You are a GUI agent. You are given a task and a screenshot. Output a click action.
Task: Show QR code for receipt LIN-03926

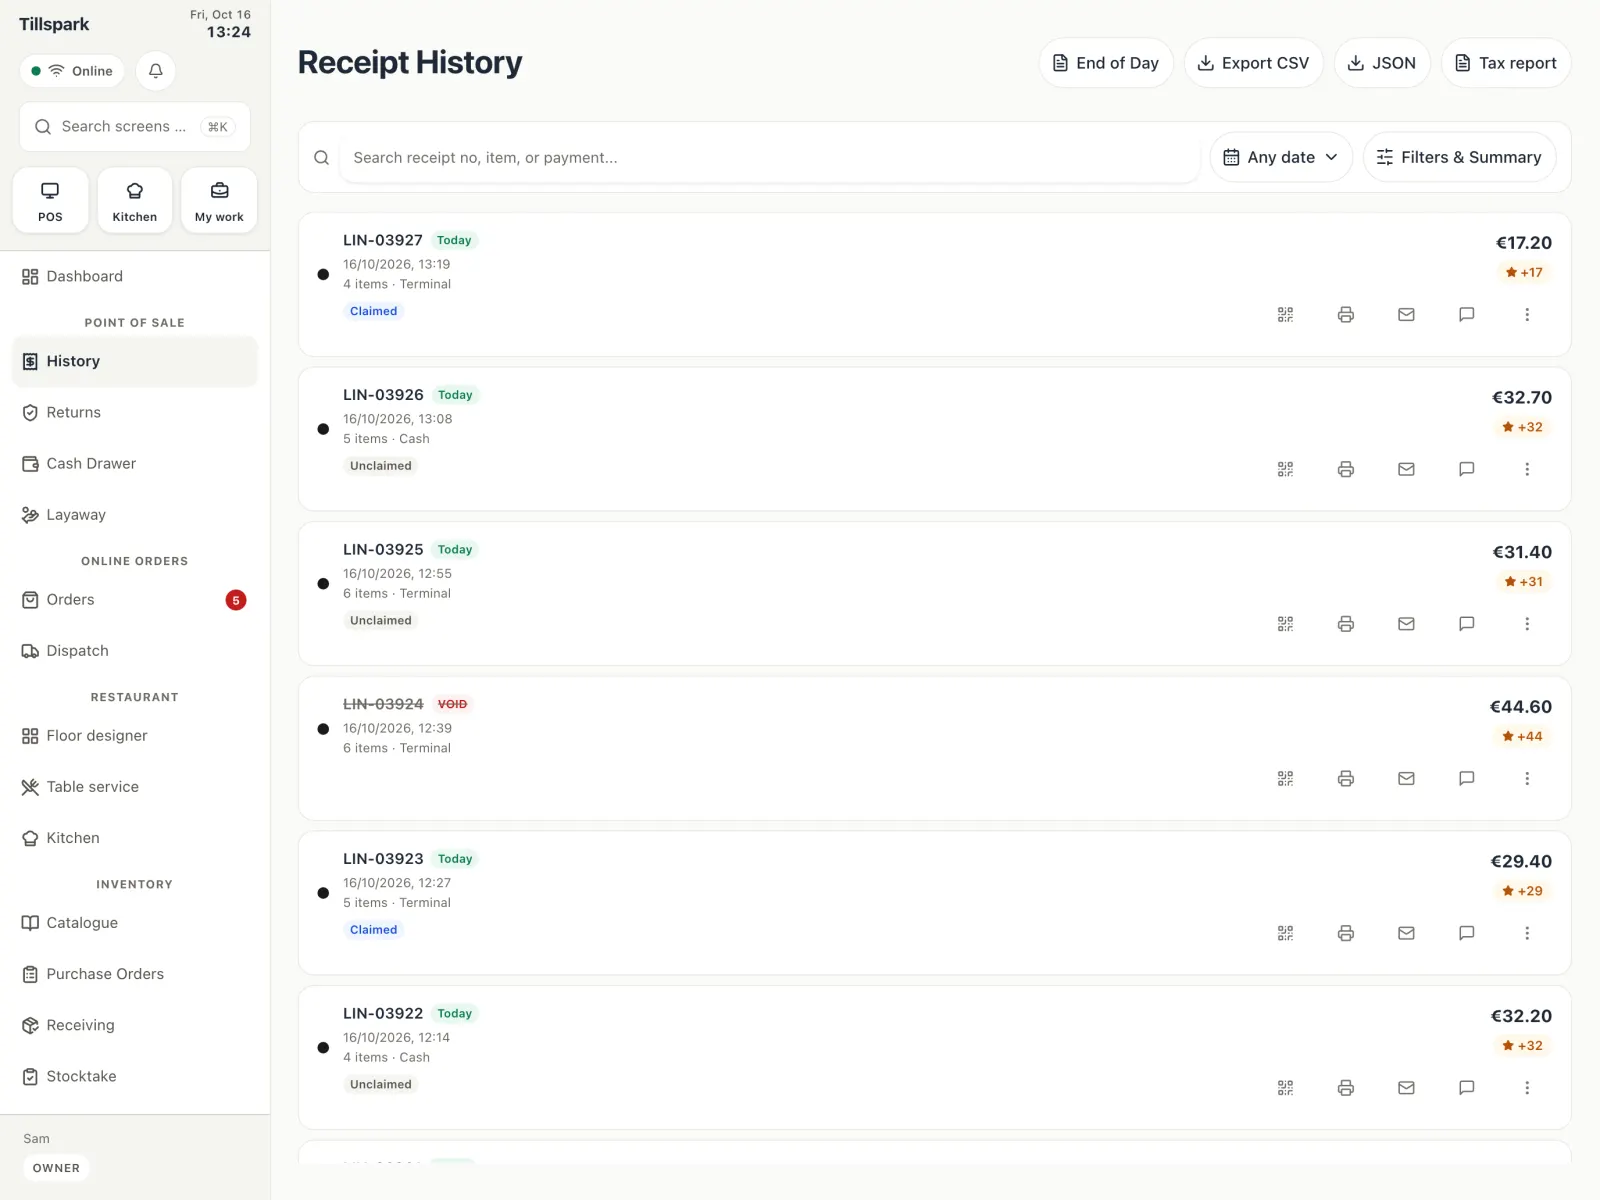point(1286,469)
